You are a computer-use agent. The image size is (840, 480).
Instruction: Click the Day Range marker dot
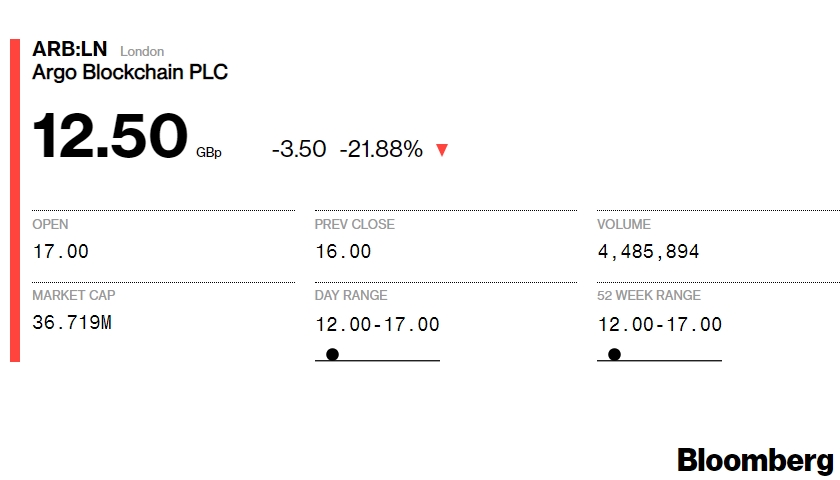pos(332,354)
